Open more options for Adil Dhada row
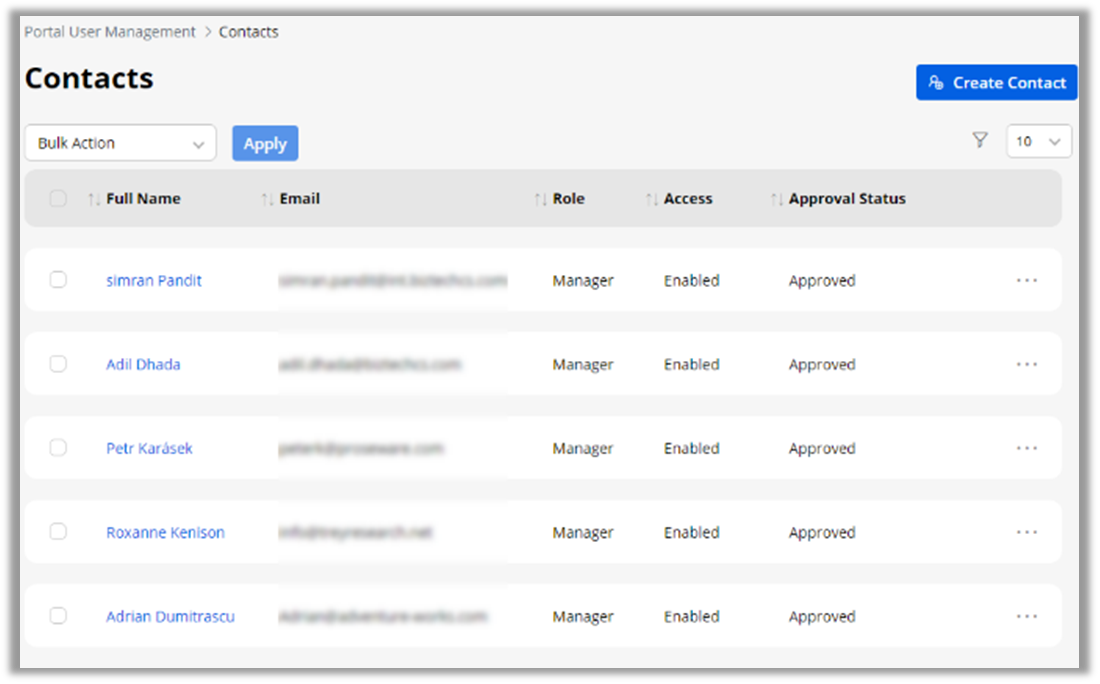The image size is (1100, 684). (x=1026, y=365)
